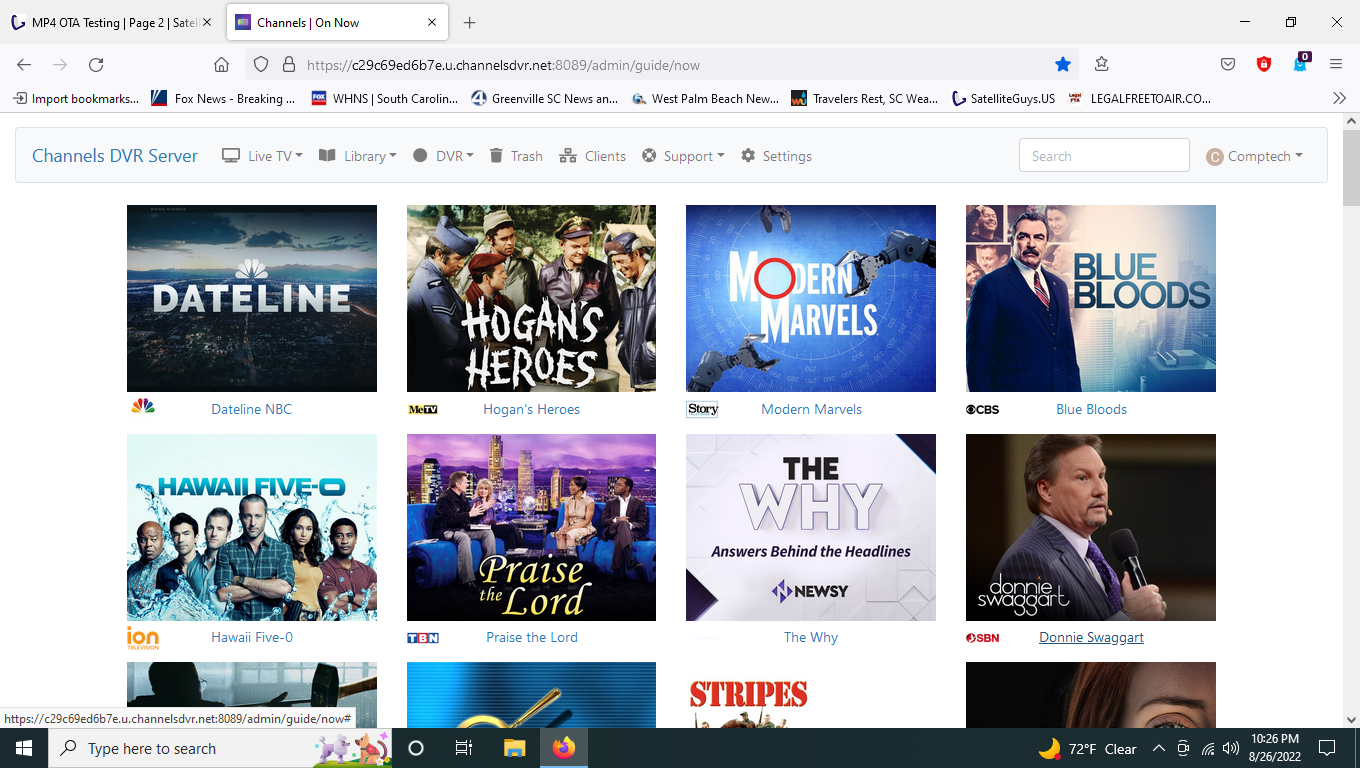This screenshot has width=1360, height=768.
Task: Click the Pocket save icon
Action: click(x=1228, y=64)
